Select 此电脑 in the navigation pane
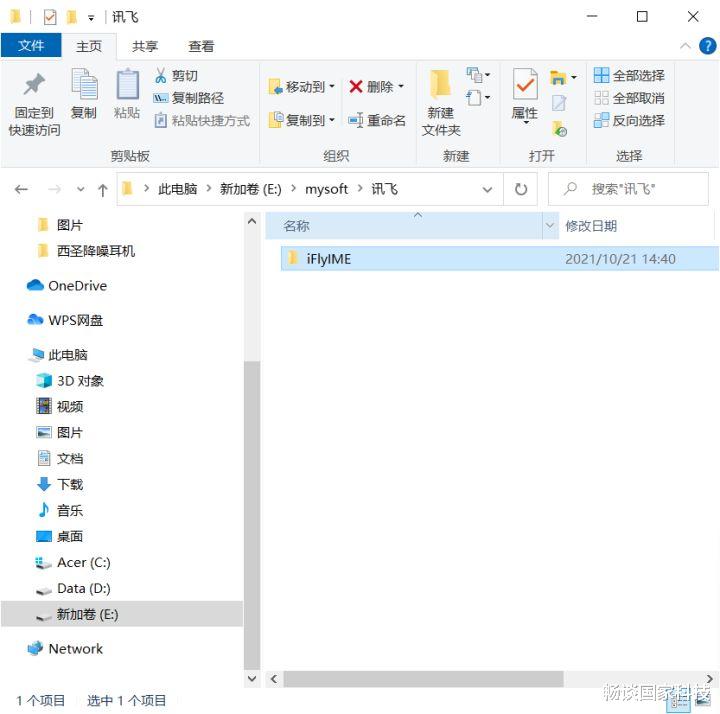This screenshot has width=720, height=714. pos(58,354)
